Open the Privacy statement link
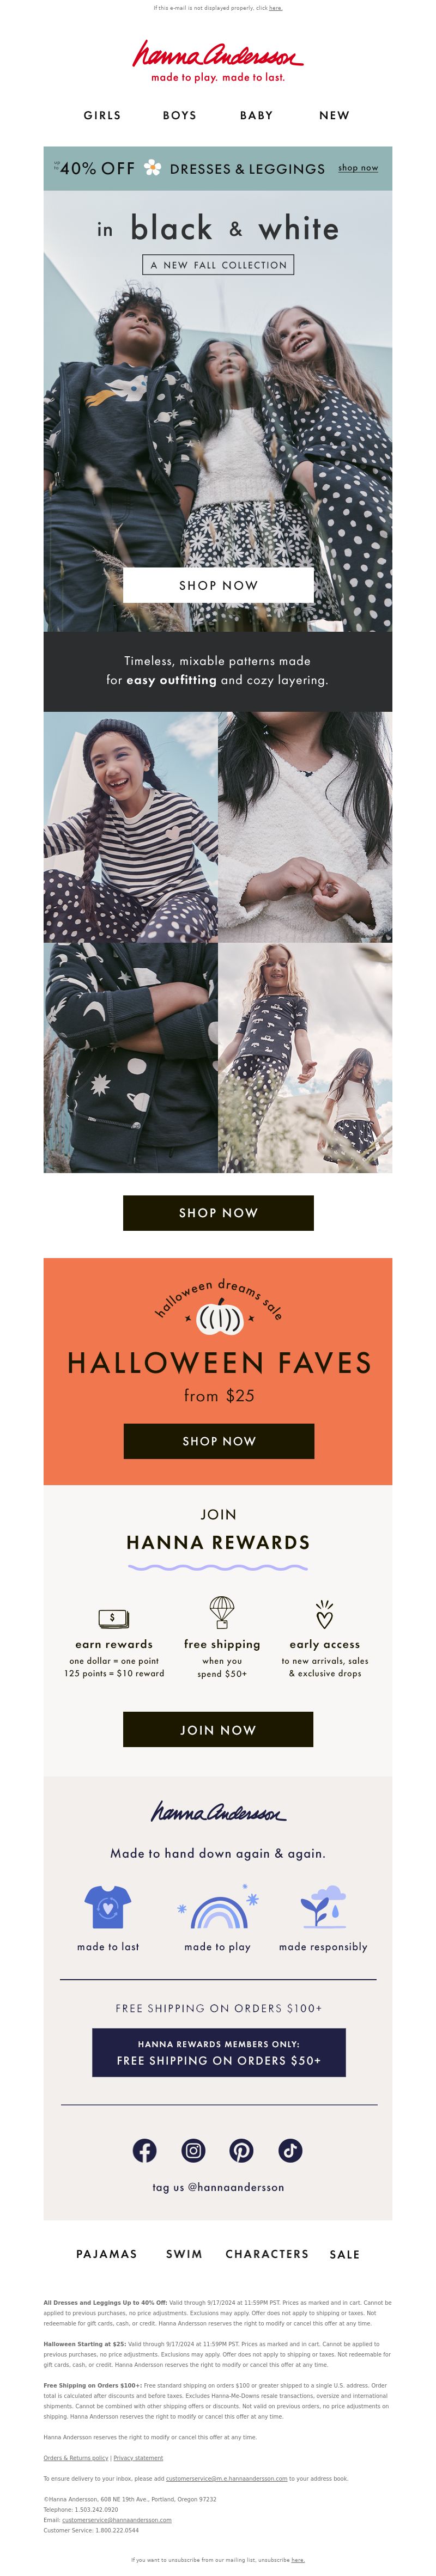This screenshot has height=2576, width=436. (x=138, y=2458)
